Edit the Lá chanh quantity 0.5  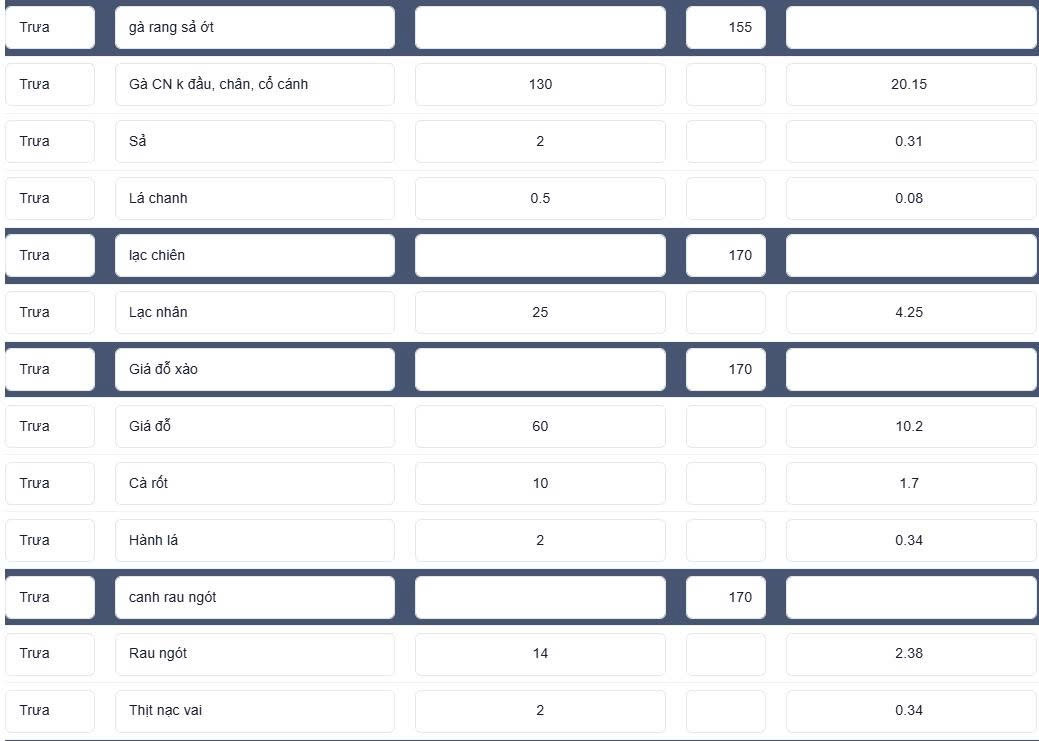[x=540, y=198]
